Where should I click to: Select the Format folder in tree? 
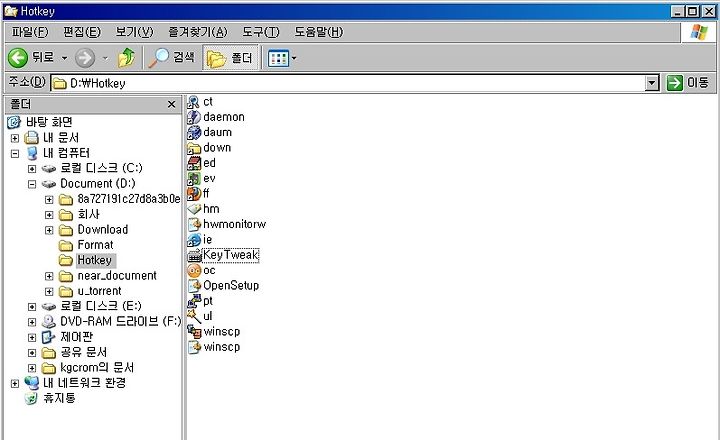(95, 245)
